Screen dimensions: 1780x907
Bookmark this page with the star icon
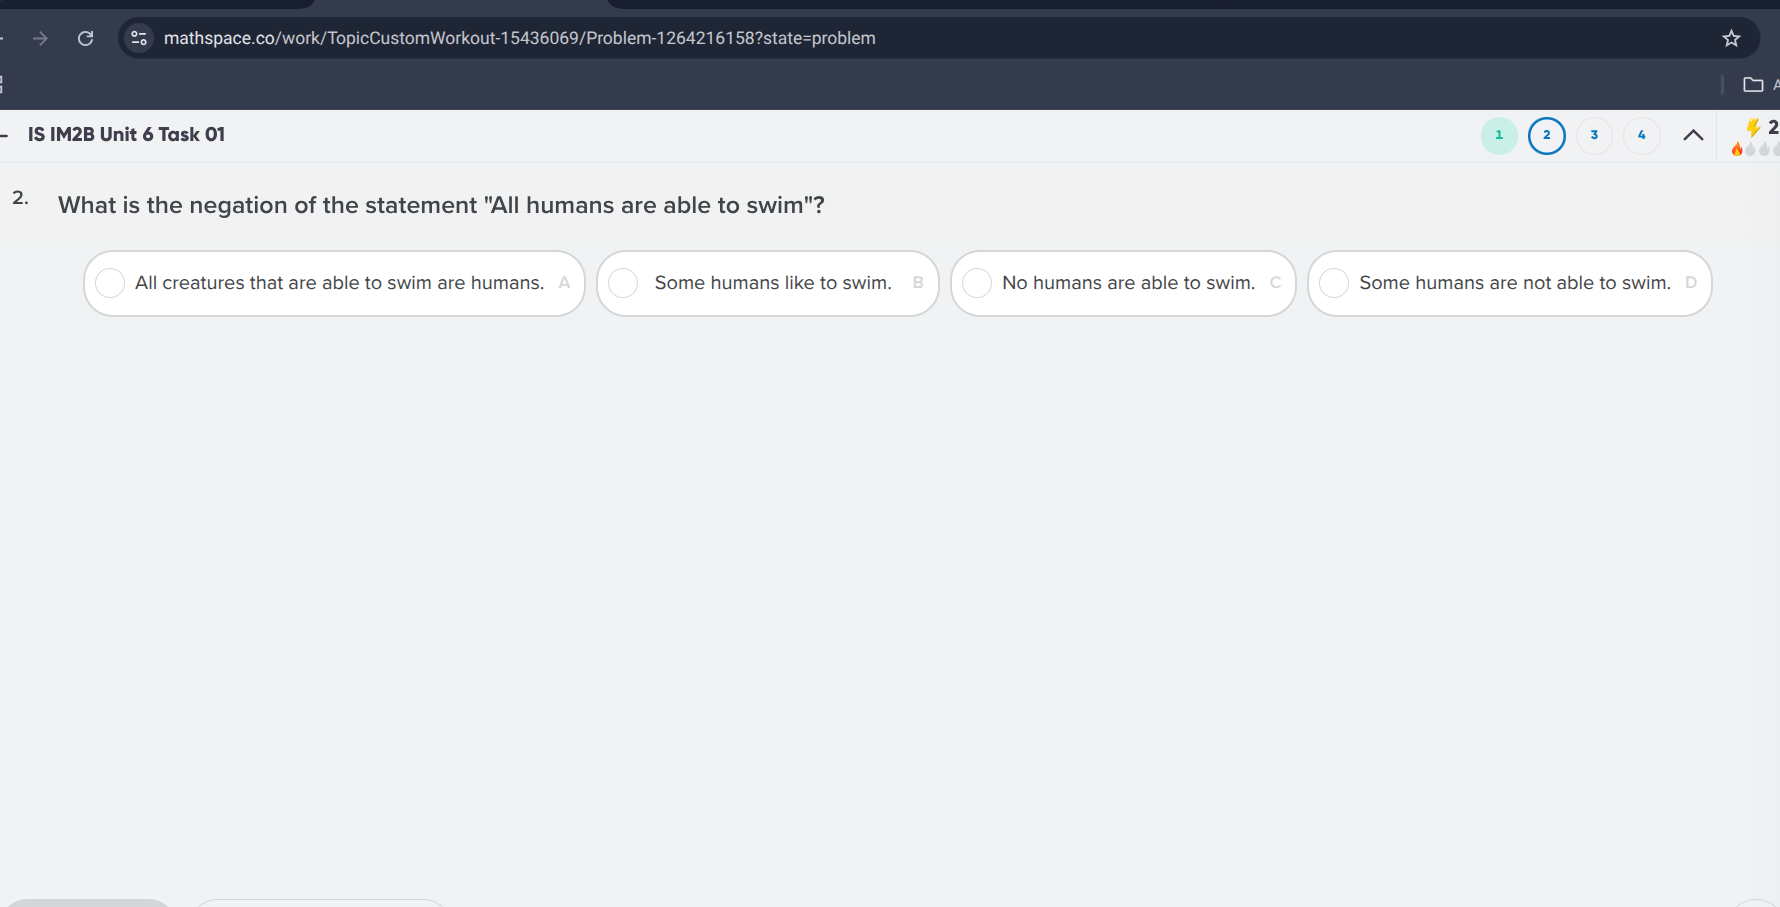coord(1731,38)
